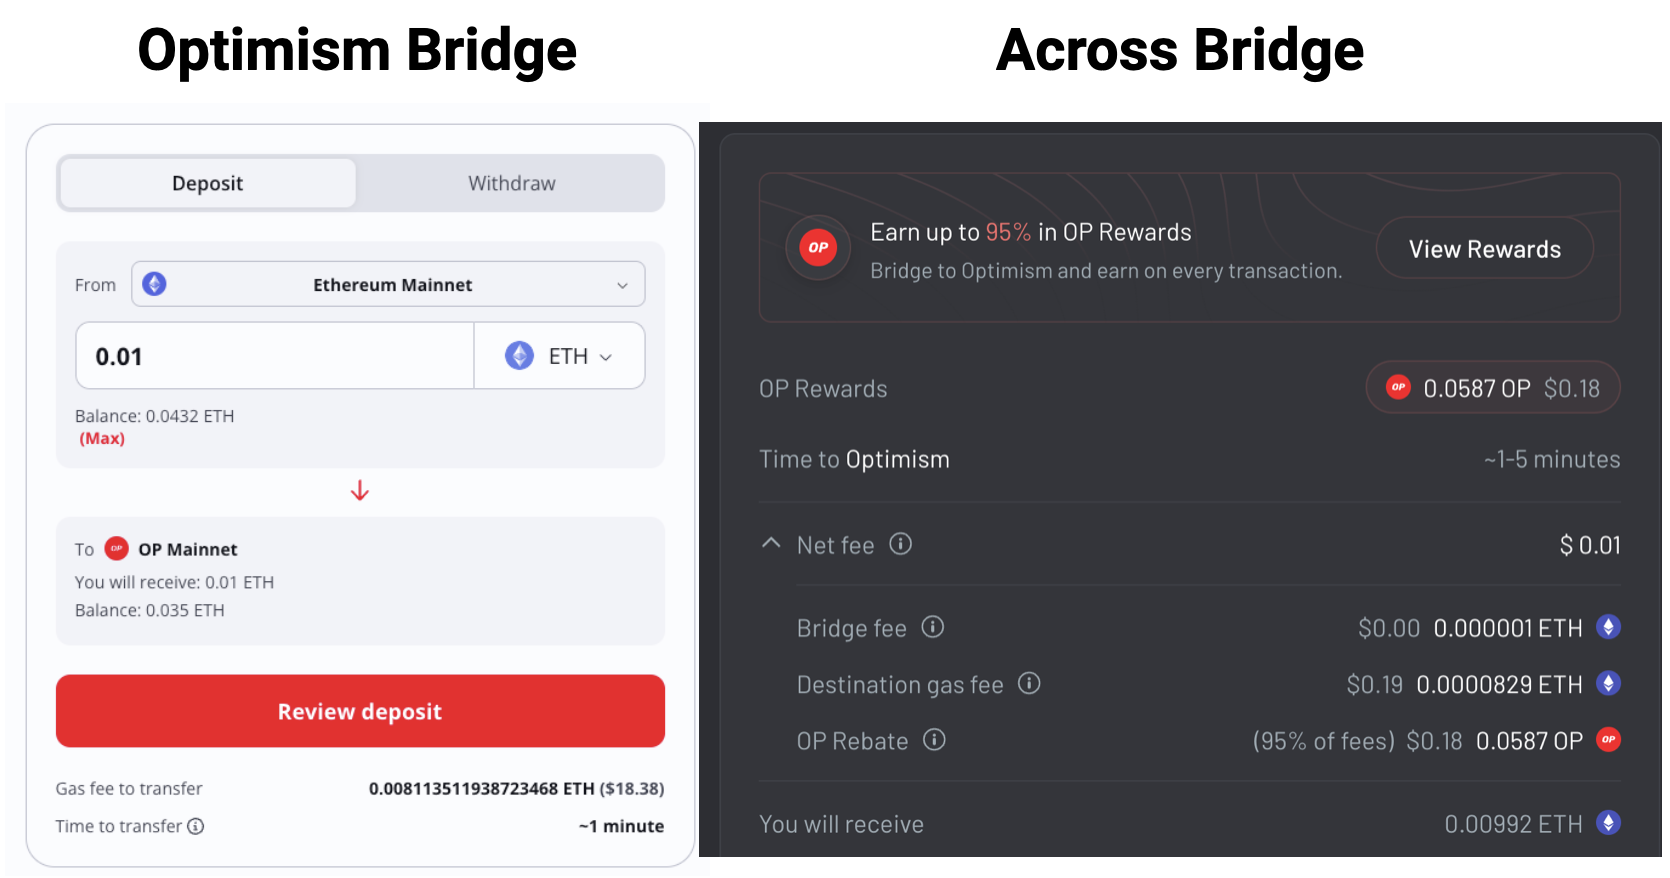Image resolution: width=1670 pixels, height=878 pixels.
Task: Click the red swap direction arrow
Action: [360, 491]
